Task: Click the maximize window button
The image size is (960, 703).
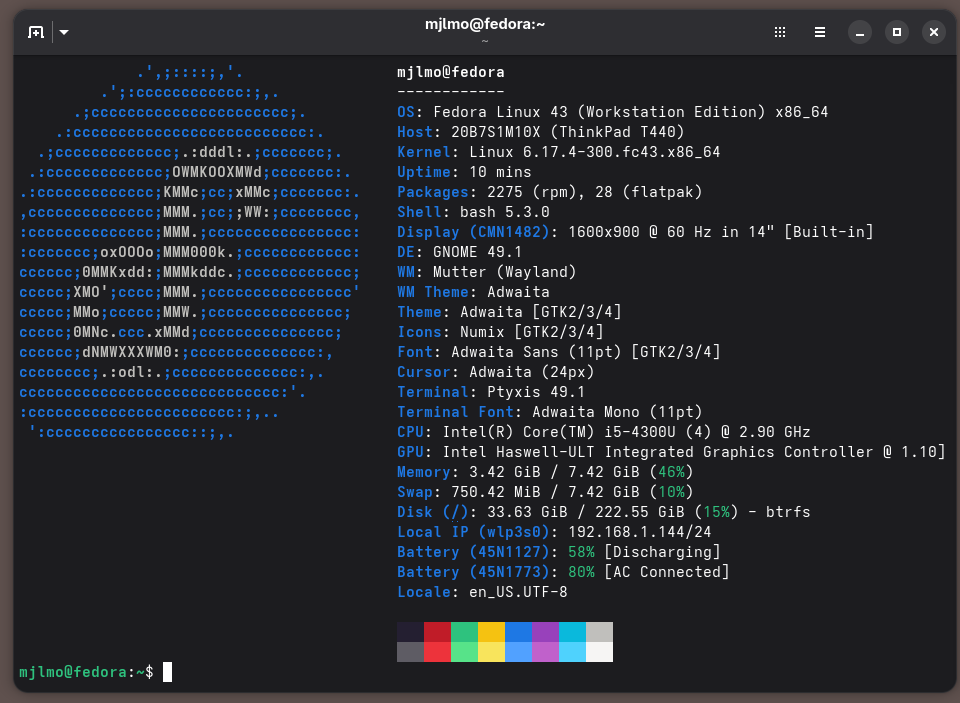Action: point(896,32)
